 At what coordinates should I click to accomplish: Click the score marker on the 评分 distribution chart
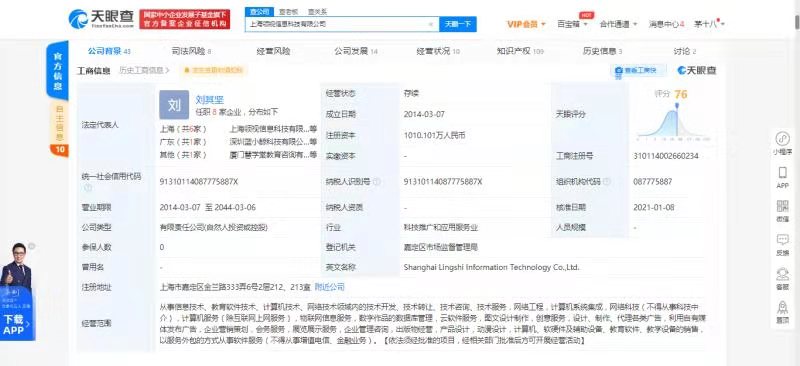click(677, 106)
